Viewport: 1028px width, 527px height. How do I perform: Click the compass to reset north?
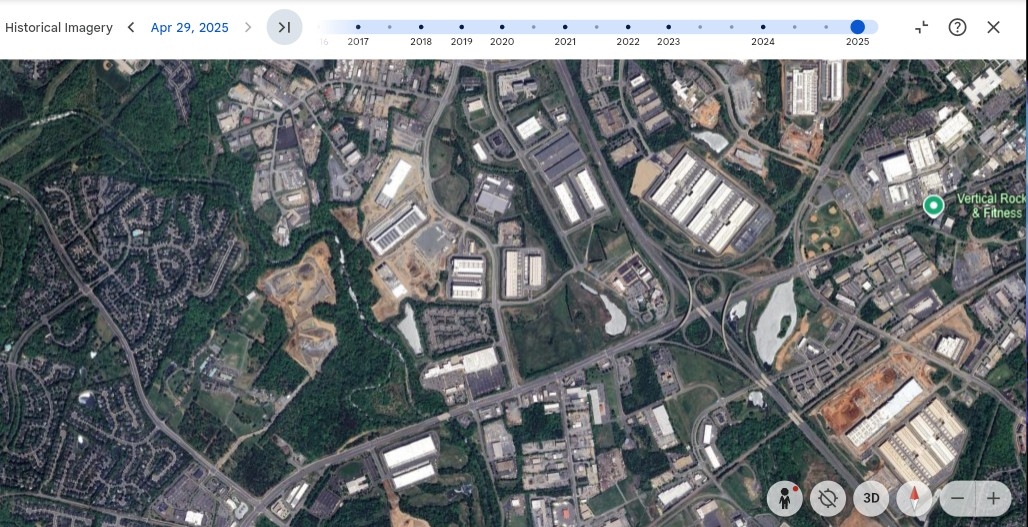[914, 498]
